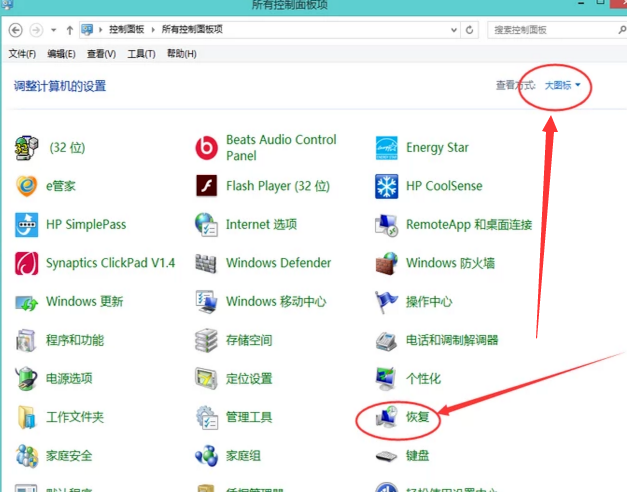Open the recent locations arrow dropdown
This screenshot has height=492, width=627.
click(53, 30)
